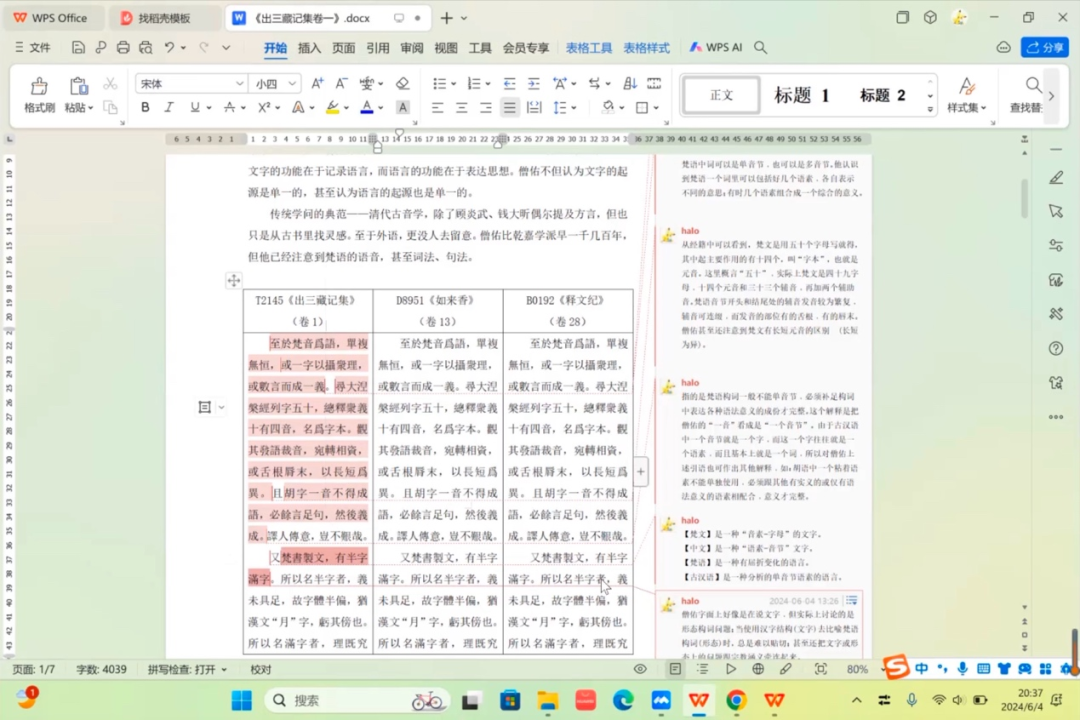Screen dimensions: 1080x720
Task: Apply the Heading 1 (标题 1) style
Action: pyautogui.click(x=802, y=94)
